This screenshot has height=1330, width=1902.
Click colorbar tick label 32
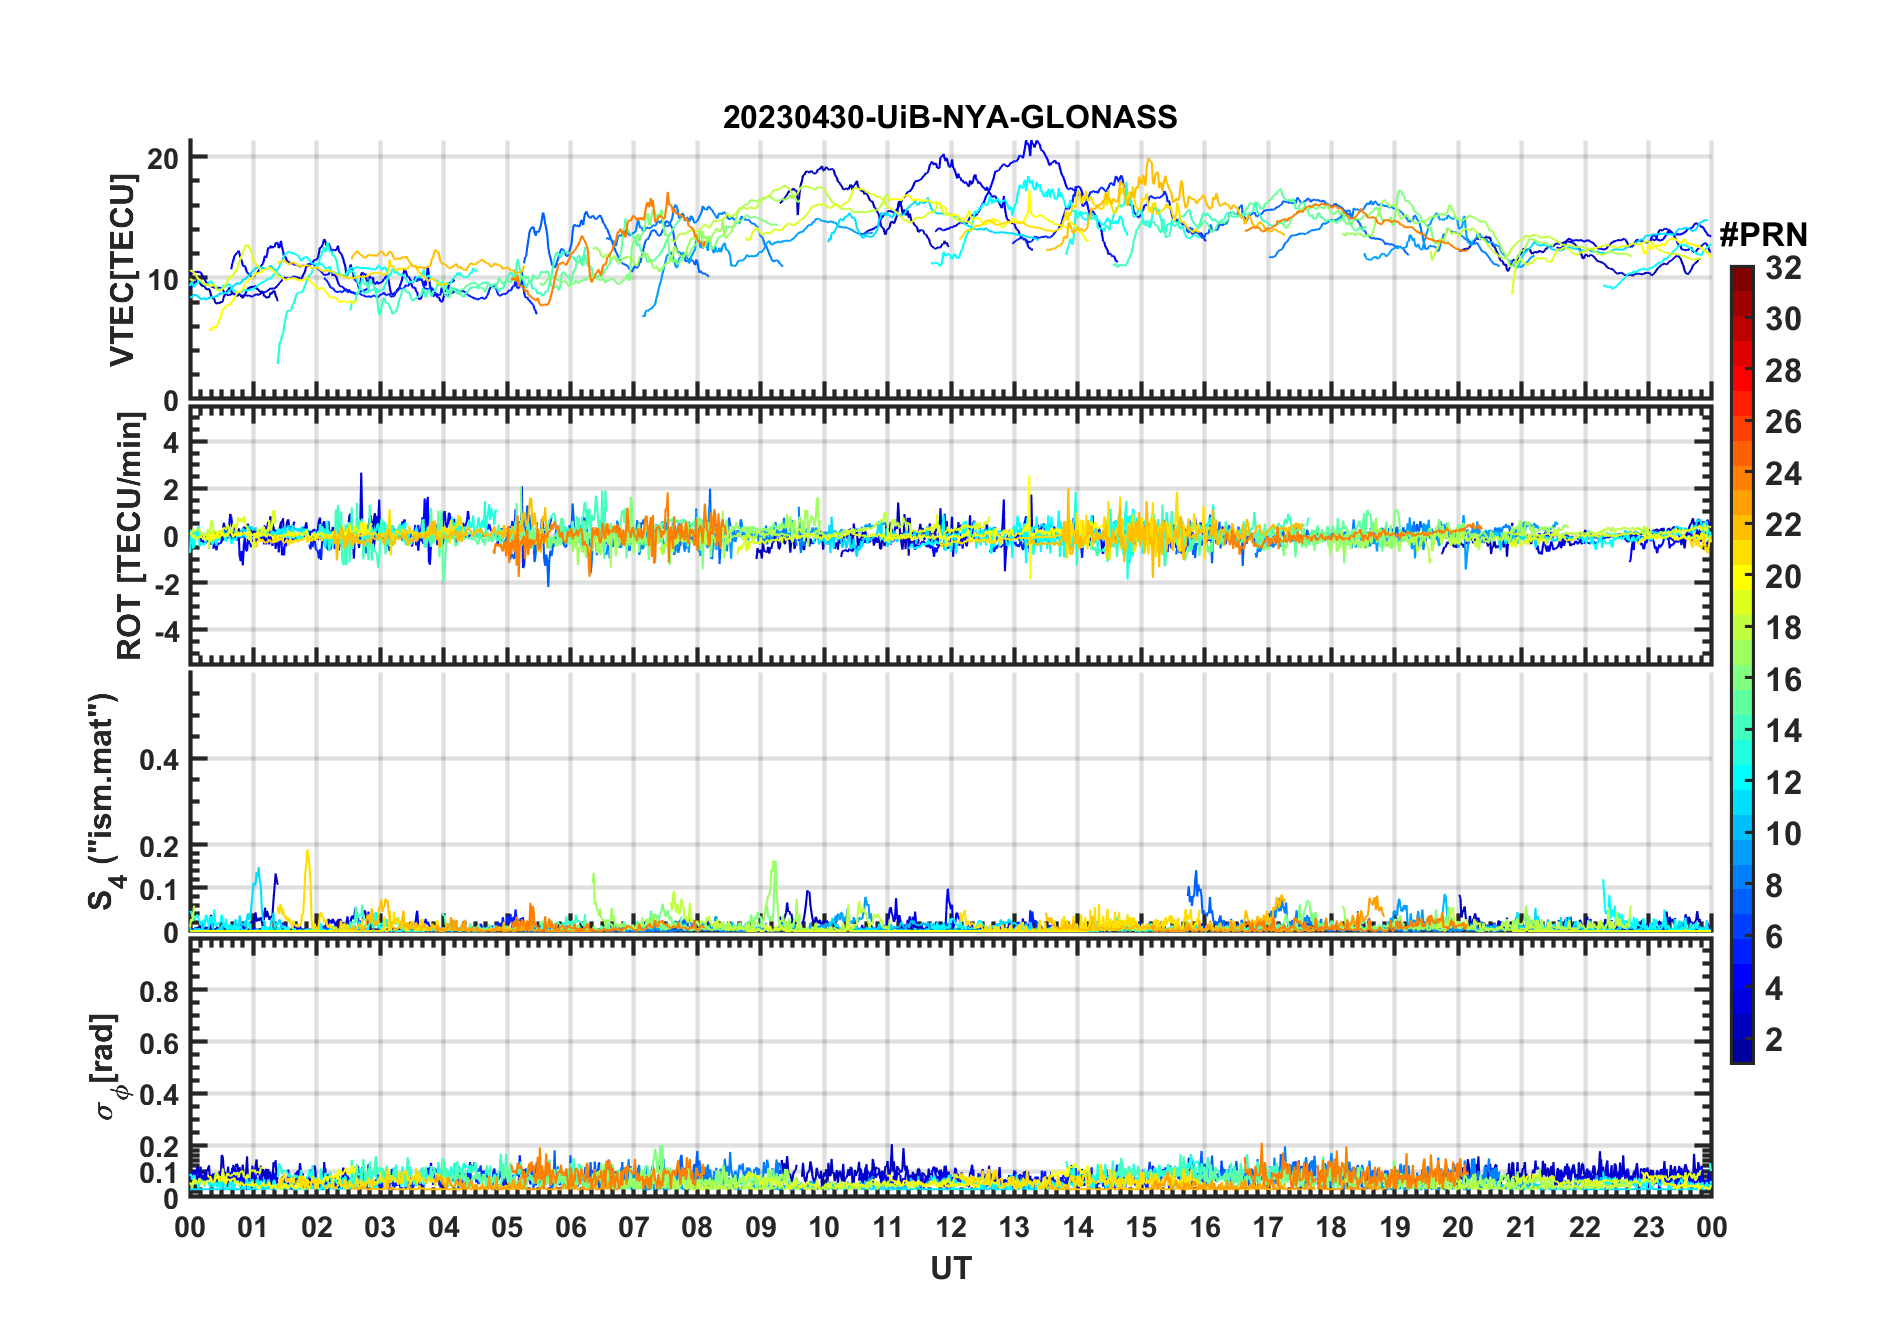tap(1783, 268)
